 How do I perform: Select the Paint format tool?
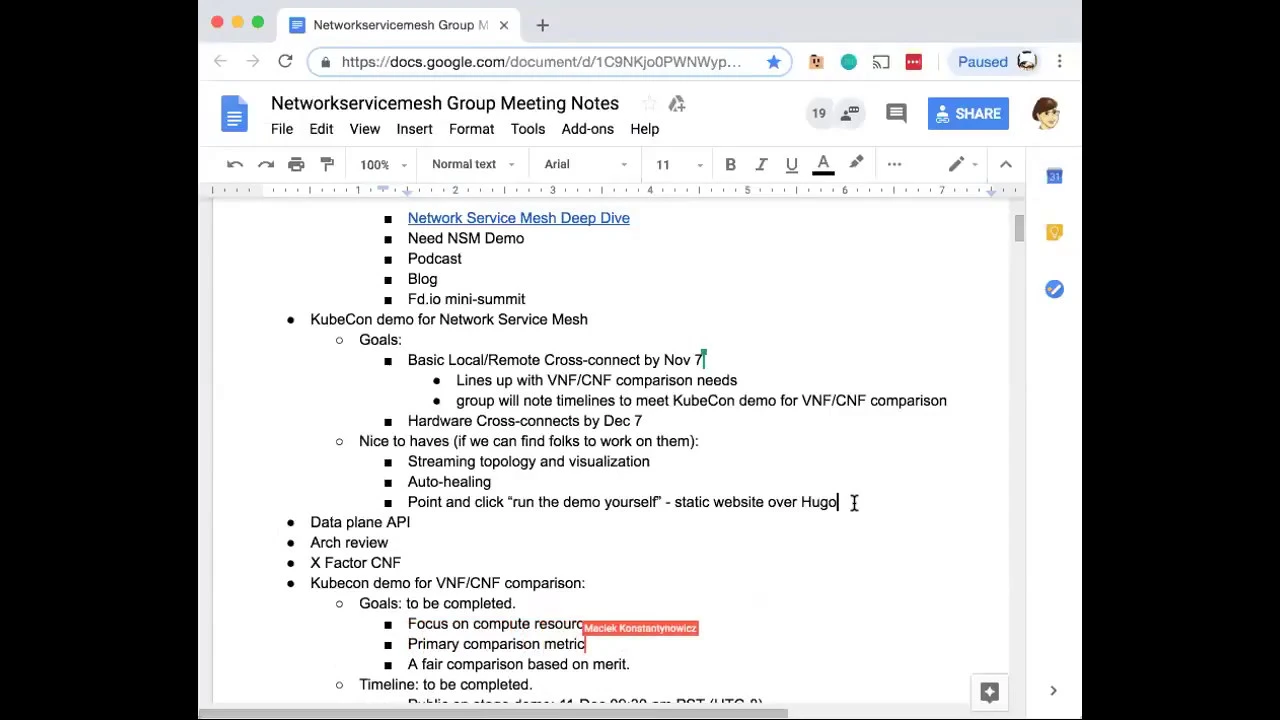tap(327, 164)
